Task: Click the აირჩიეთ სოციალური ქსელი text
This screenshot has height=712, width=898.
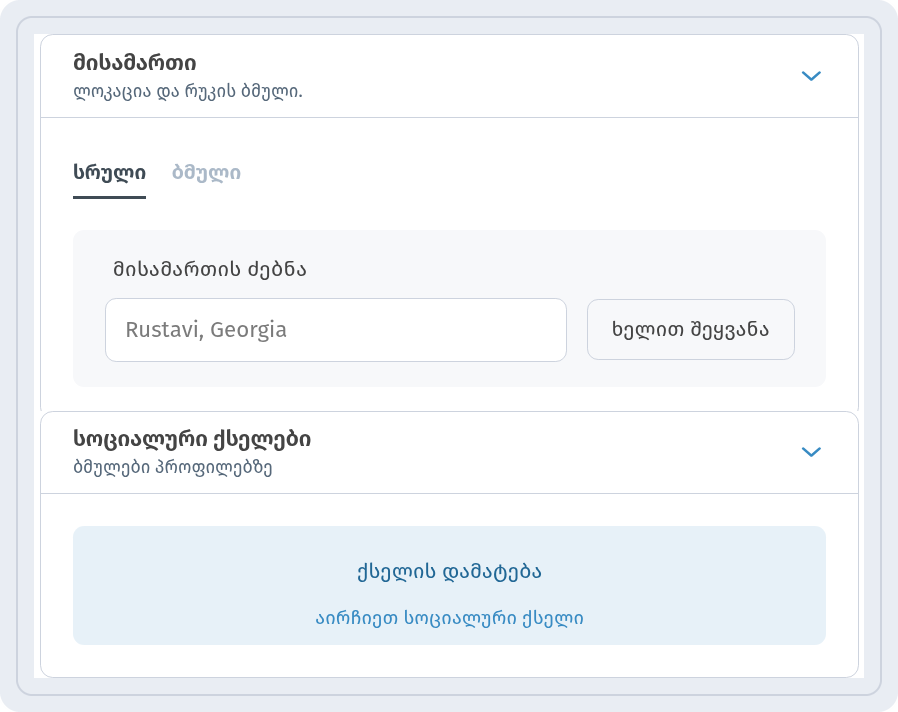Action: (450, 619)
